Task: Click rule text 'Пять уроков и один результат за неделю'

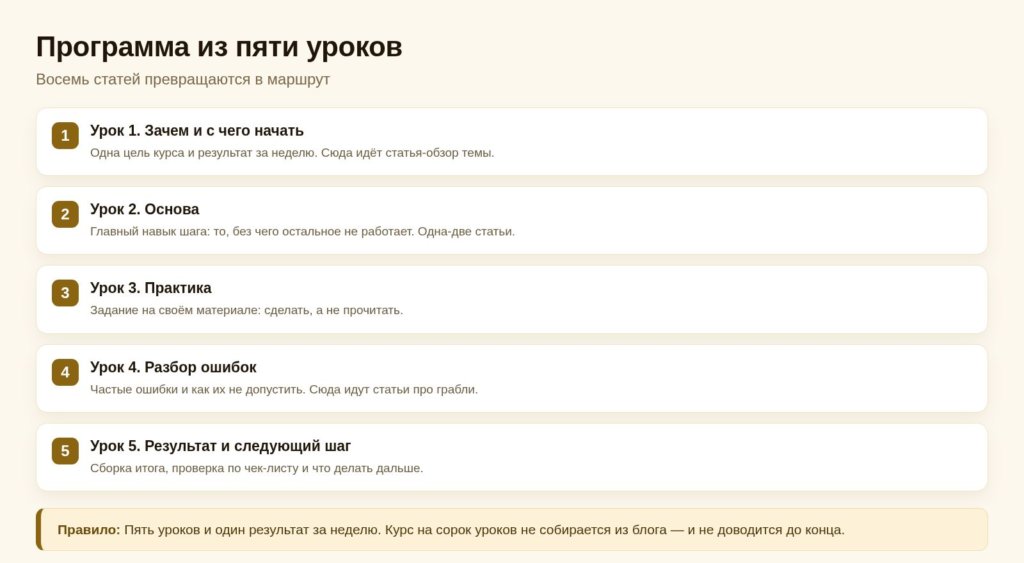Action: pos(252,530)
